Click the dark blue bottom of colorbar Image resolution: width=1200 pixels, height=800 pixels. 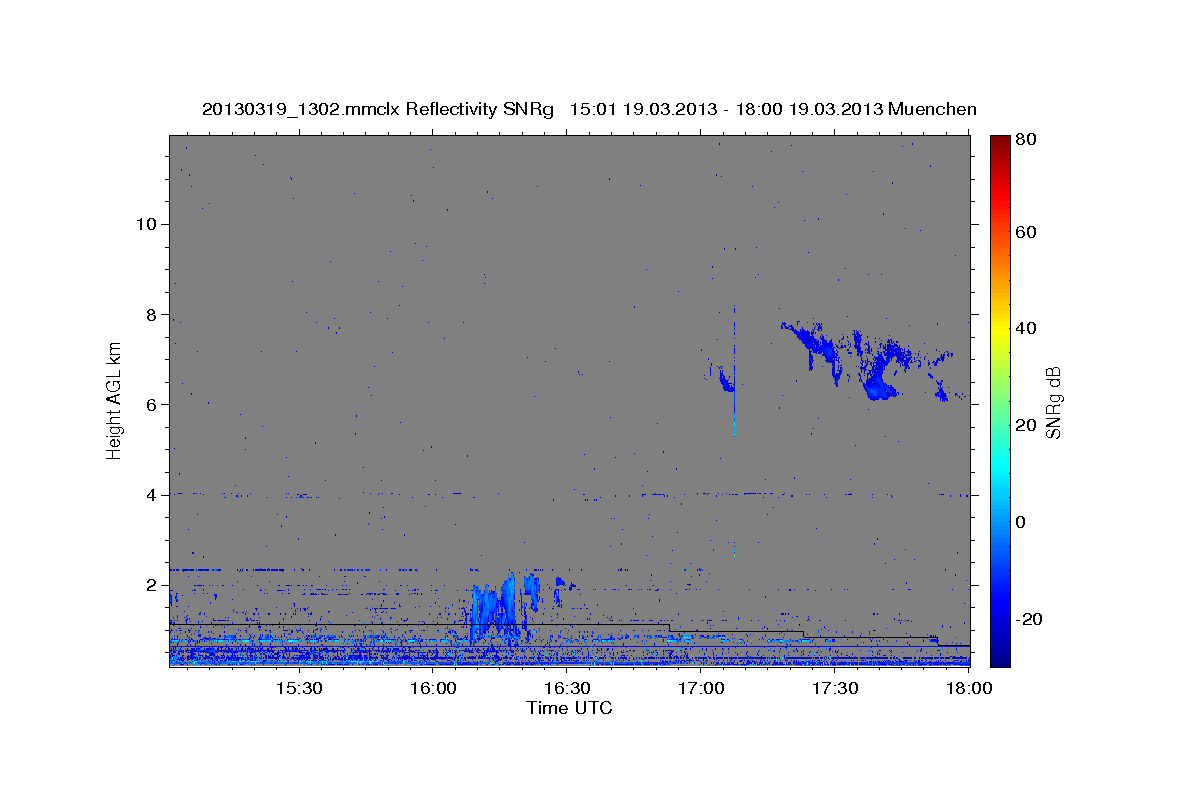[1000, 659]
